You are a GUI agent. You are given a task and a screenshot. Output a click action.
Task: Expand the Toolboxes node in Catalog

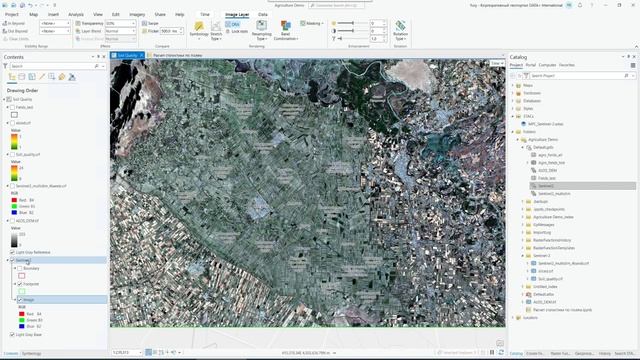(x=513, y=93)
